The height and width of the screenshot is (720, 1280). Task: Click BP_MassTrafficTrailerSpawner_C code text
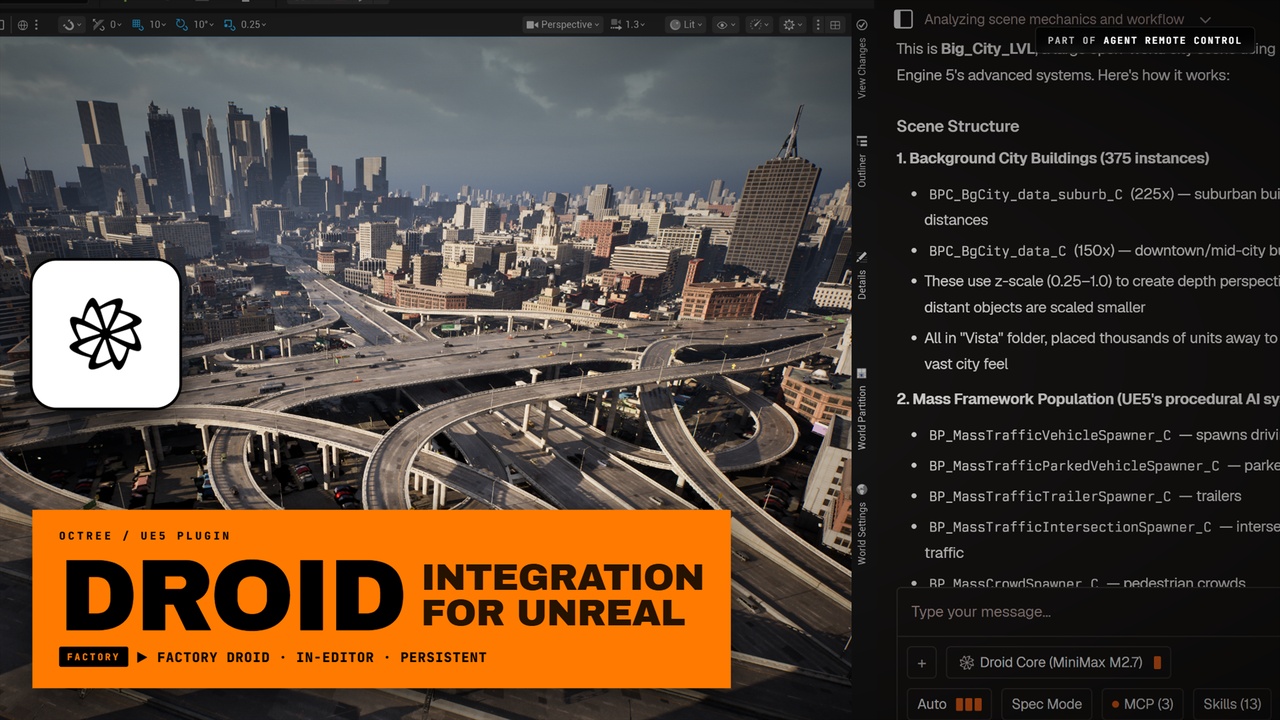[x=1050, y=497]
